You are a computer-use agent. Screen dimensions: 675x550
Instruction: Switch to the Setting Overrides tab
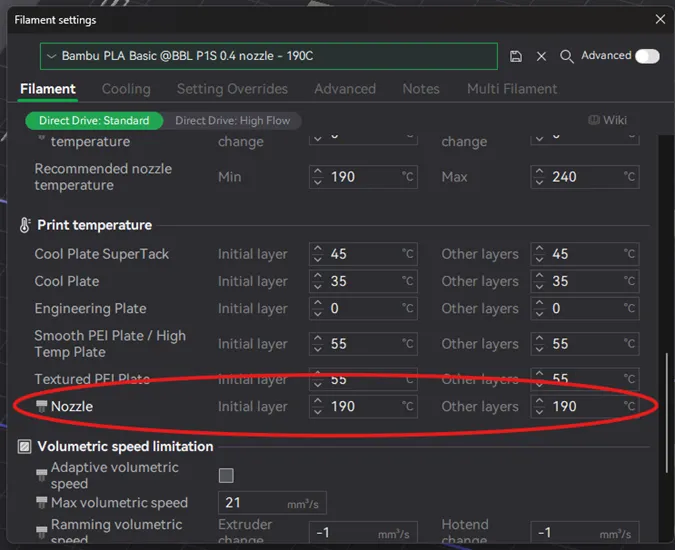tap(232, 89)
